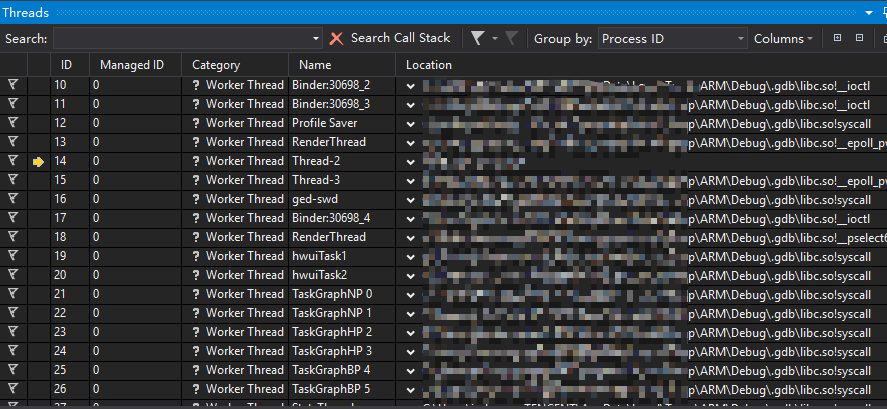Viewport: 887px width, 409px height.
Task: Select the ged-swd thread name
Action: [315, 199]
